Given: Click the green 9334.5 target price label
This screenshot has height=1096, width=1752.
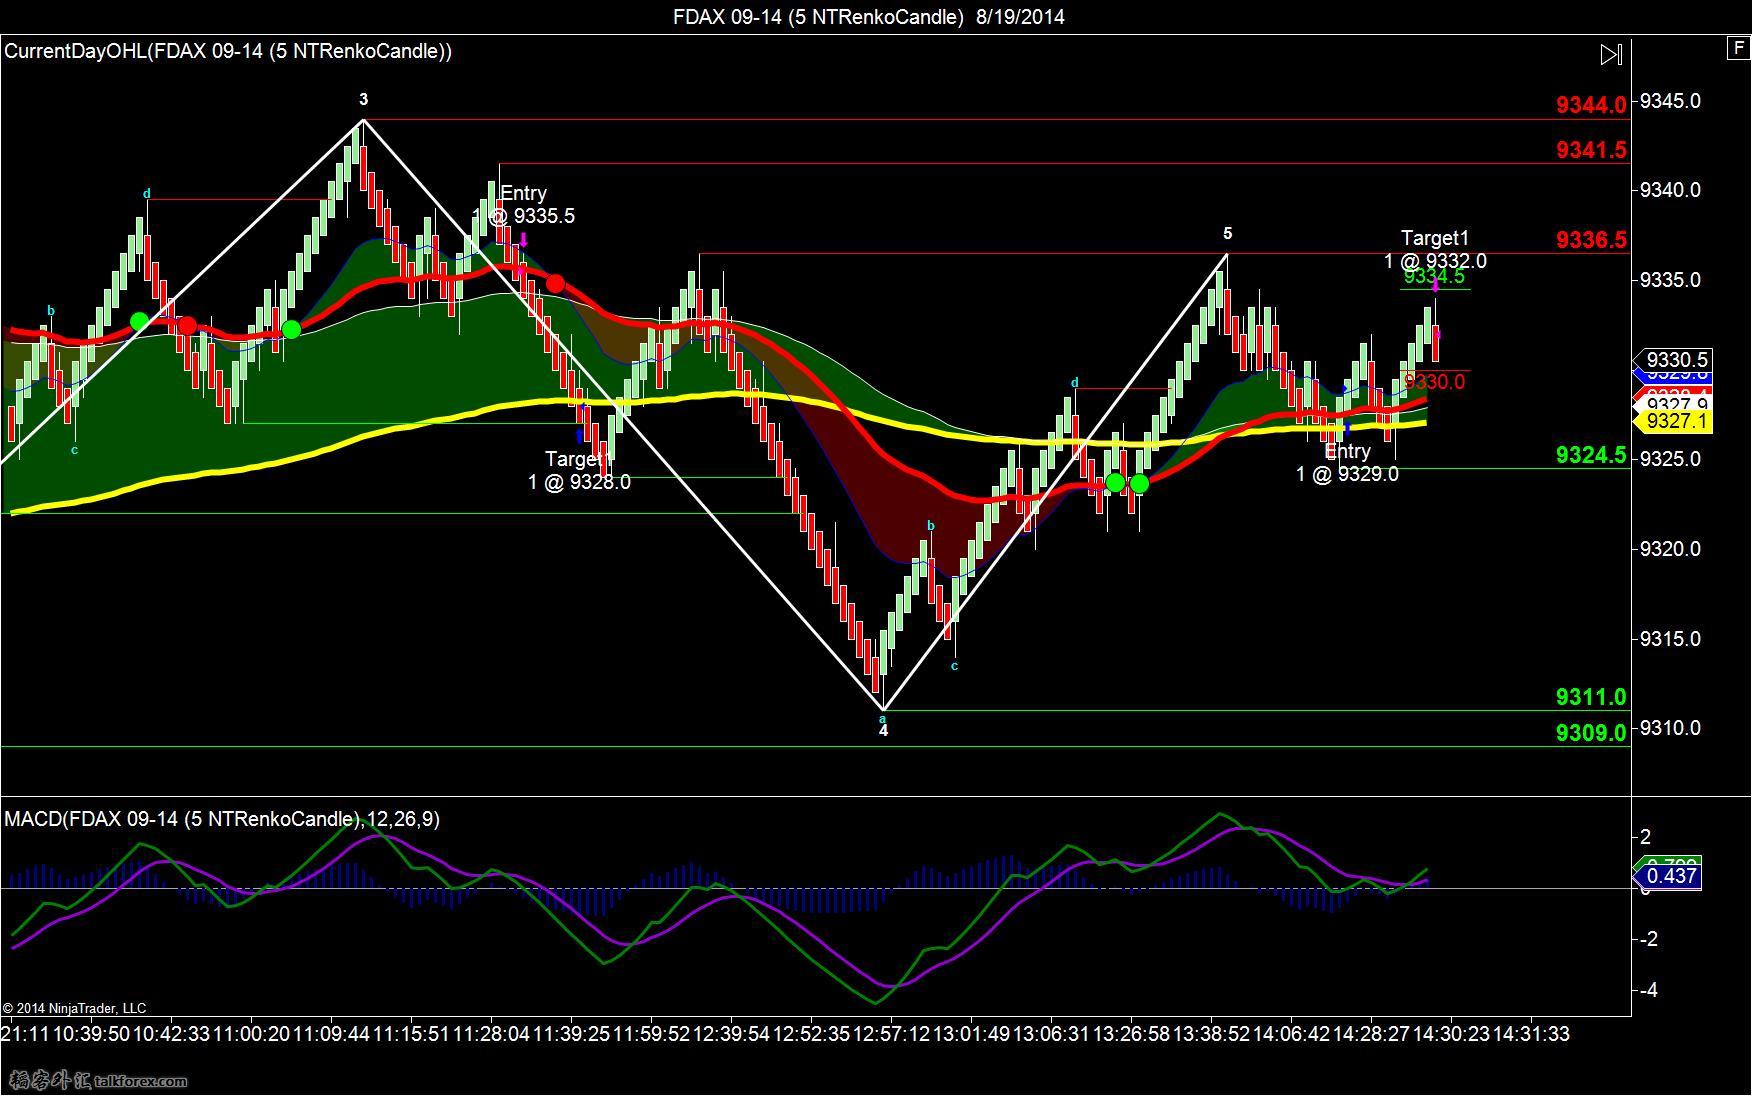Looking at the screenshot, I should (x=1434, y=277).
